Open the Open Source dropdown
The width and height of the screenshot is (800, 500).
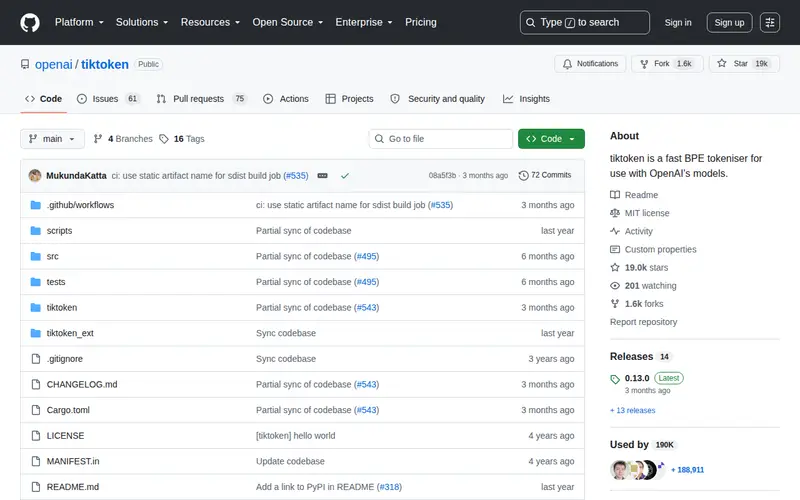tap(287, 22)
